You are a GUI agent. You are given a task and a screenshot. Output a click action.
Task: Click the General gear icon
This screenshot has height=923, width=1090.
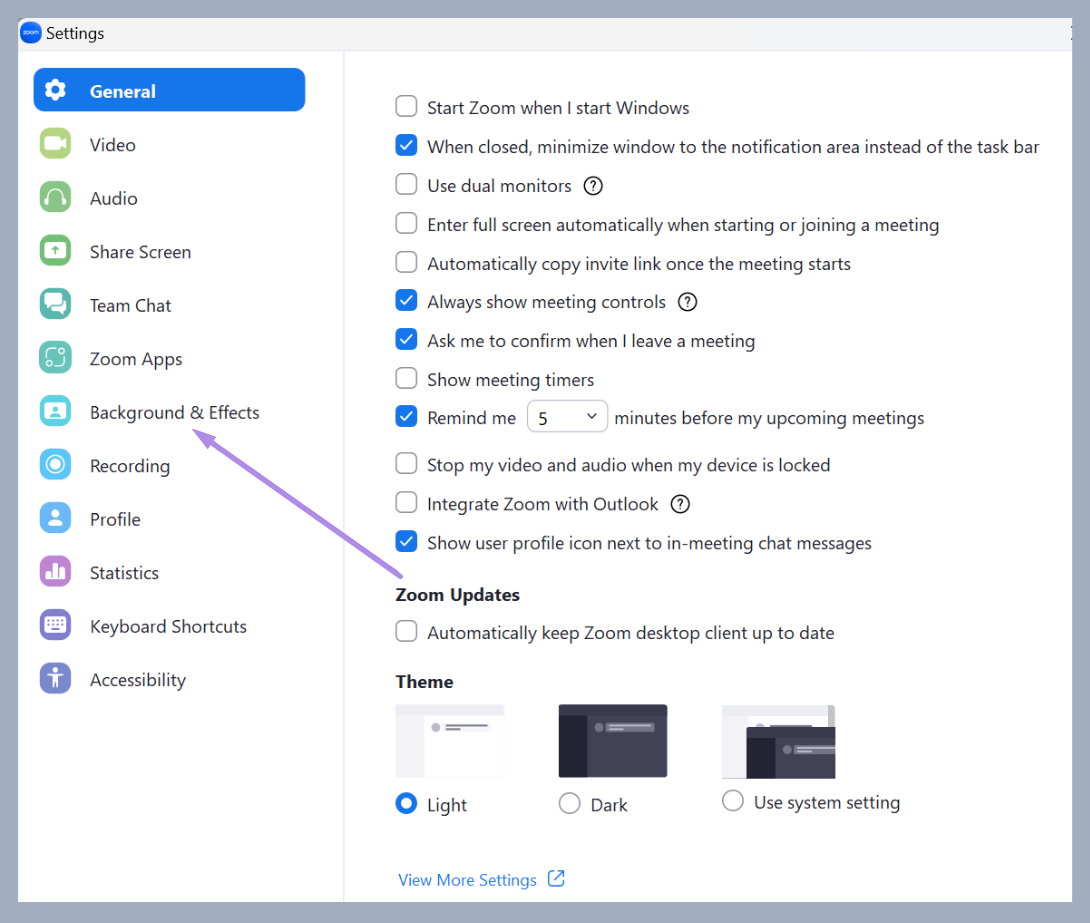coord(55,90)
